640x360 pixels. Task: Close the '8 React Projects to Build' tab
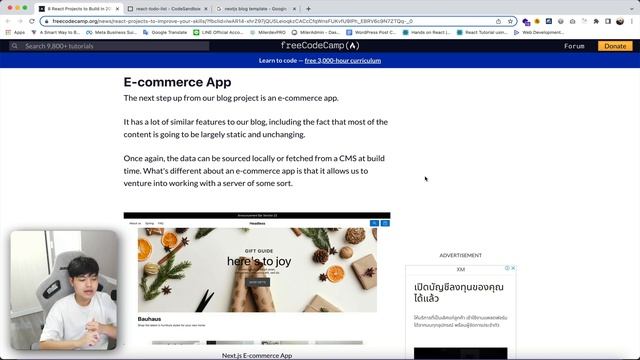[x=118, y=9]
